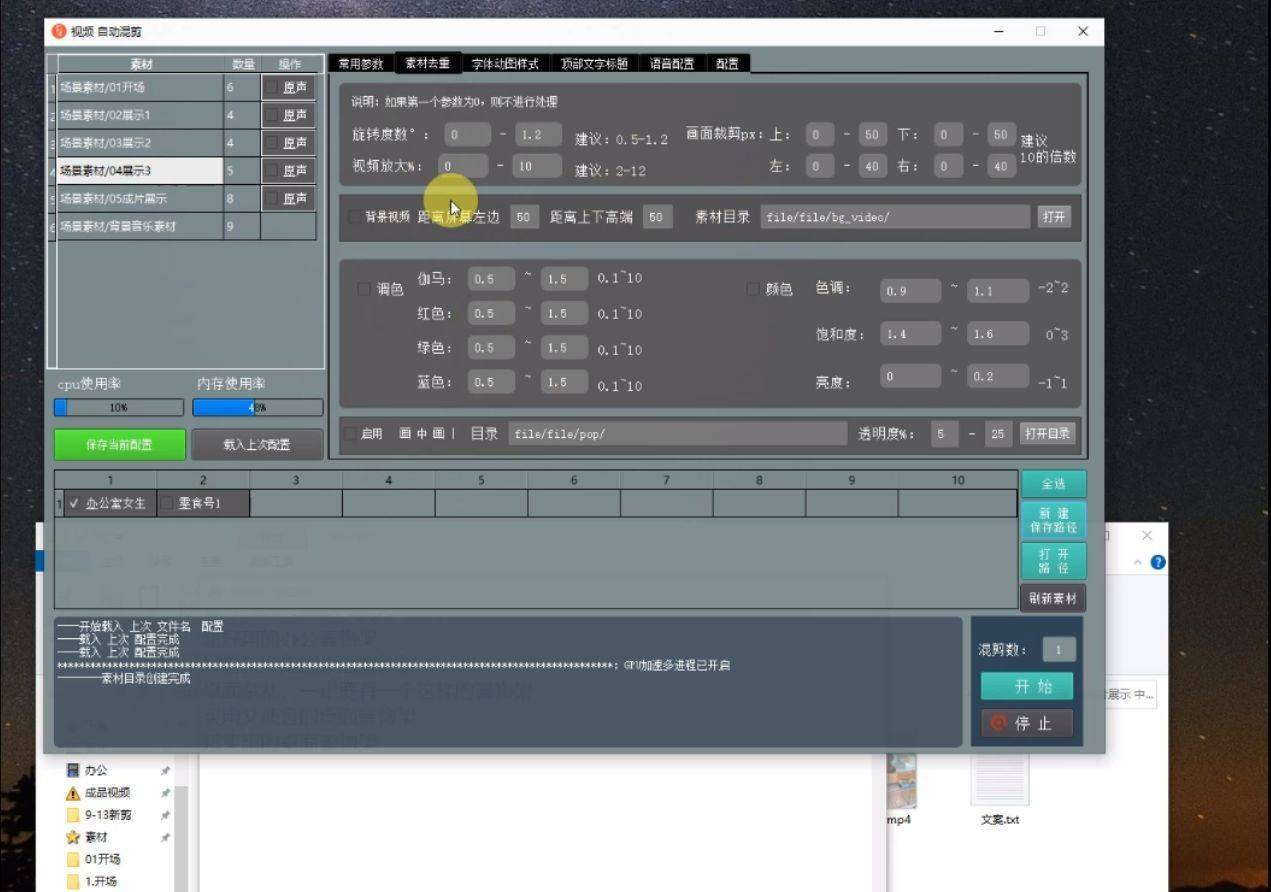1271x892 pixels.
Task: Open help icon in background Explorer window
Action: (x=1158, y=562)
